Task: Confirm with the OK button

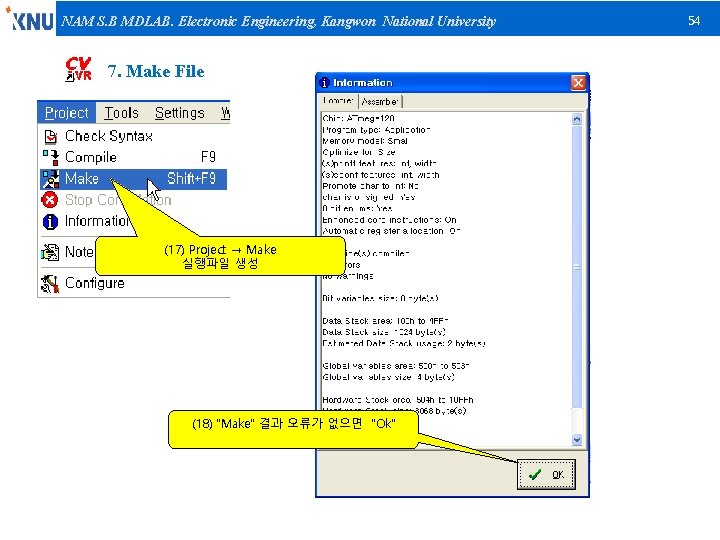Action: (546, 474)
